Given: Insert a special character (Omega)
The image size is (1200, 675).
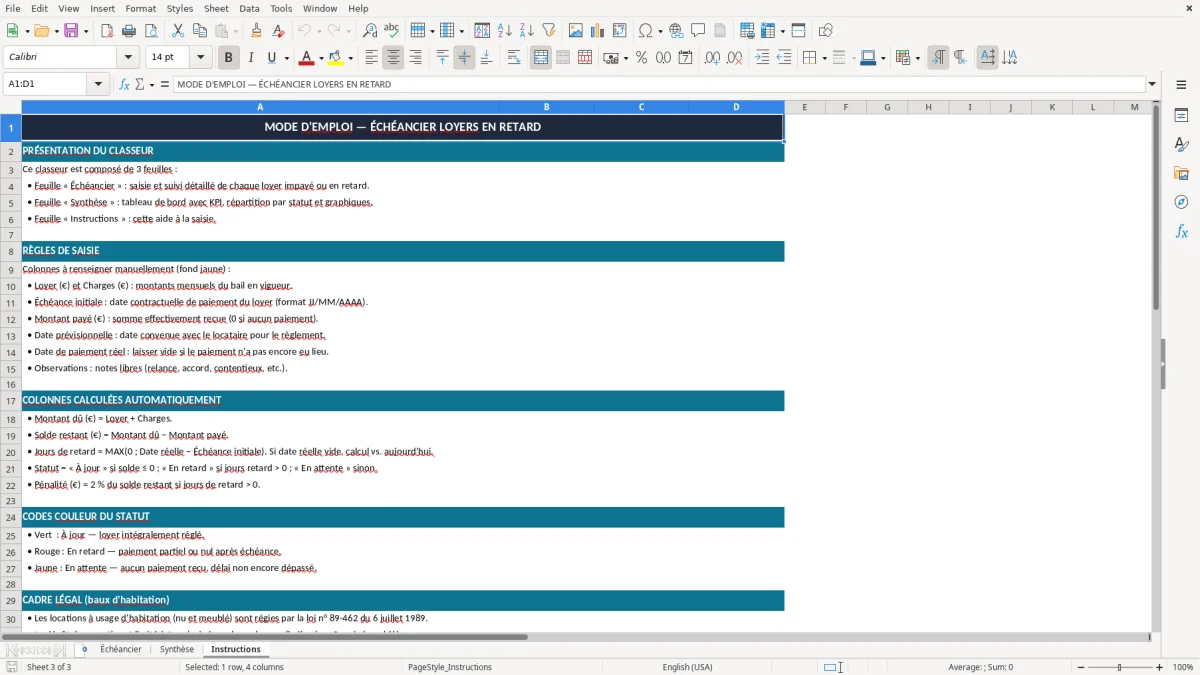Looking at the screenshot, I should point(645,31).
